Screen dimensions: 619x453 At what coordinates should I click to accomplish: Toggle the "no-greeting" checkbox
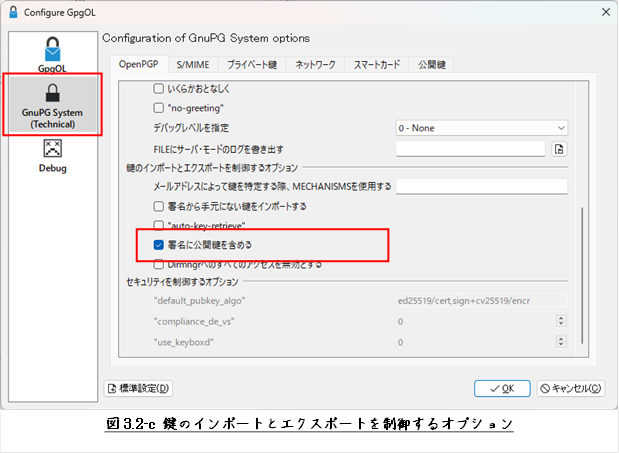pos(158,107)
